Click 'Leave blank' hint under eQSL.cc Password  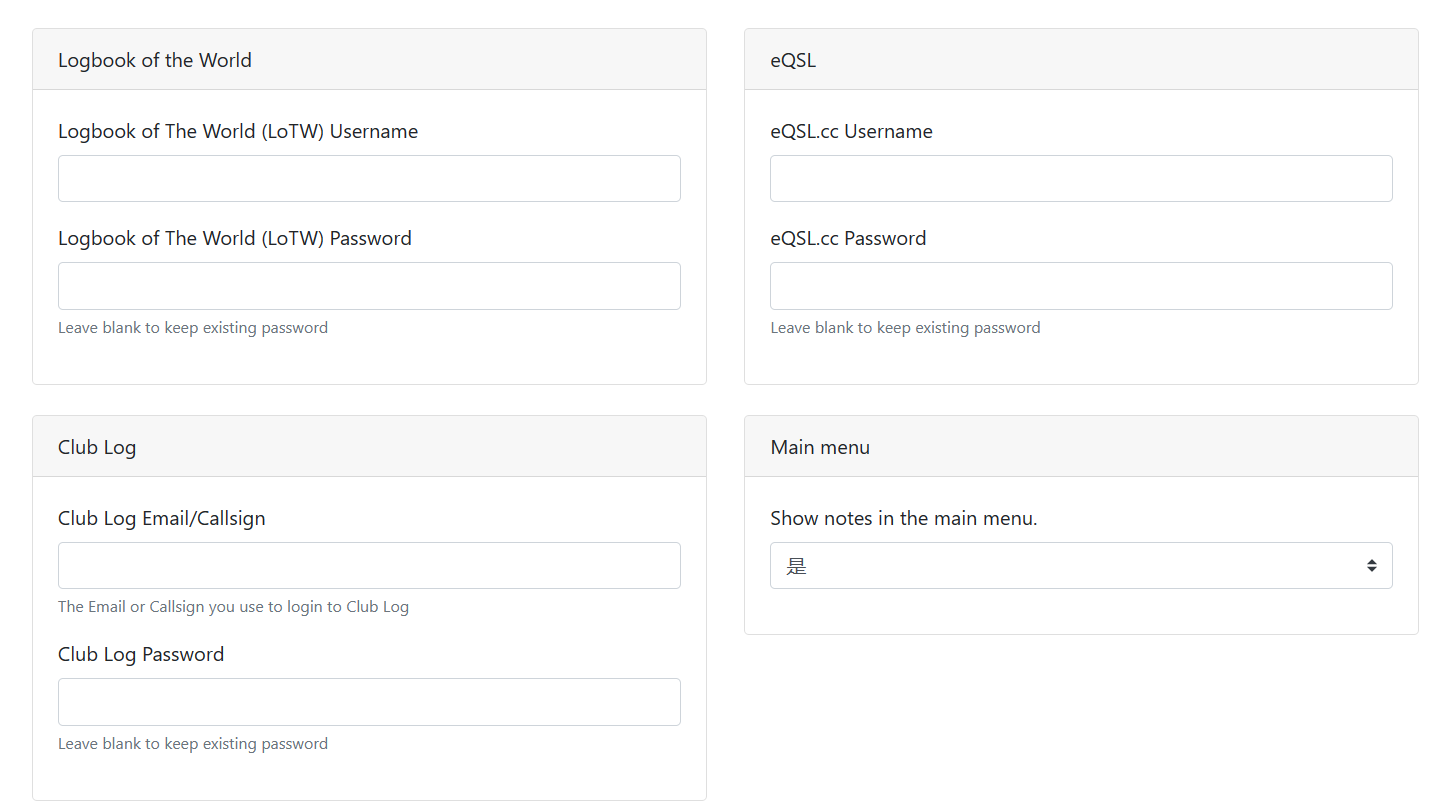coord(905,327)
